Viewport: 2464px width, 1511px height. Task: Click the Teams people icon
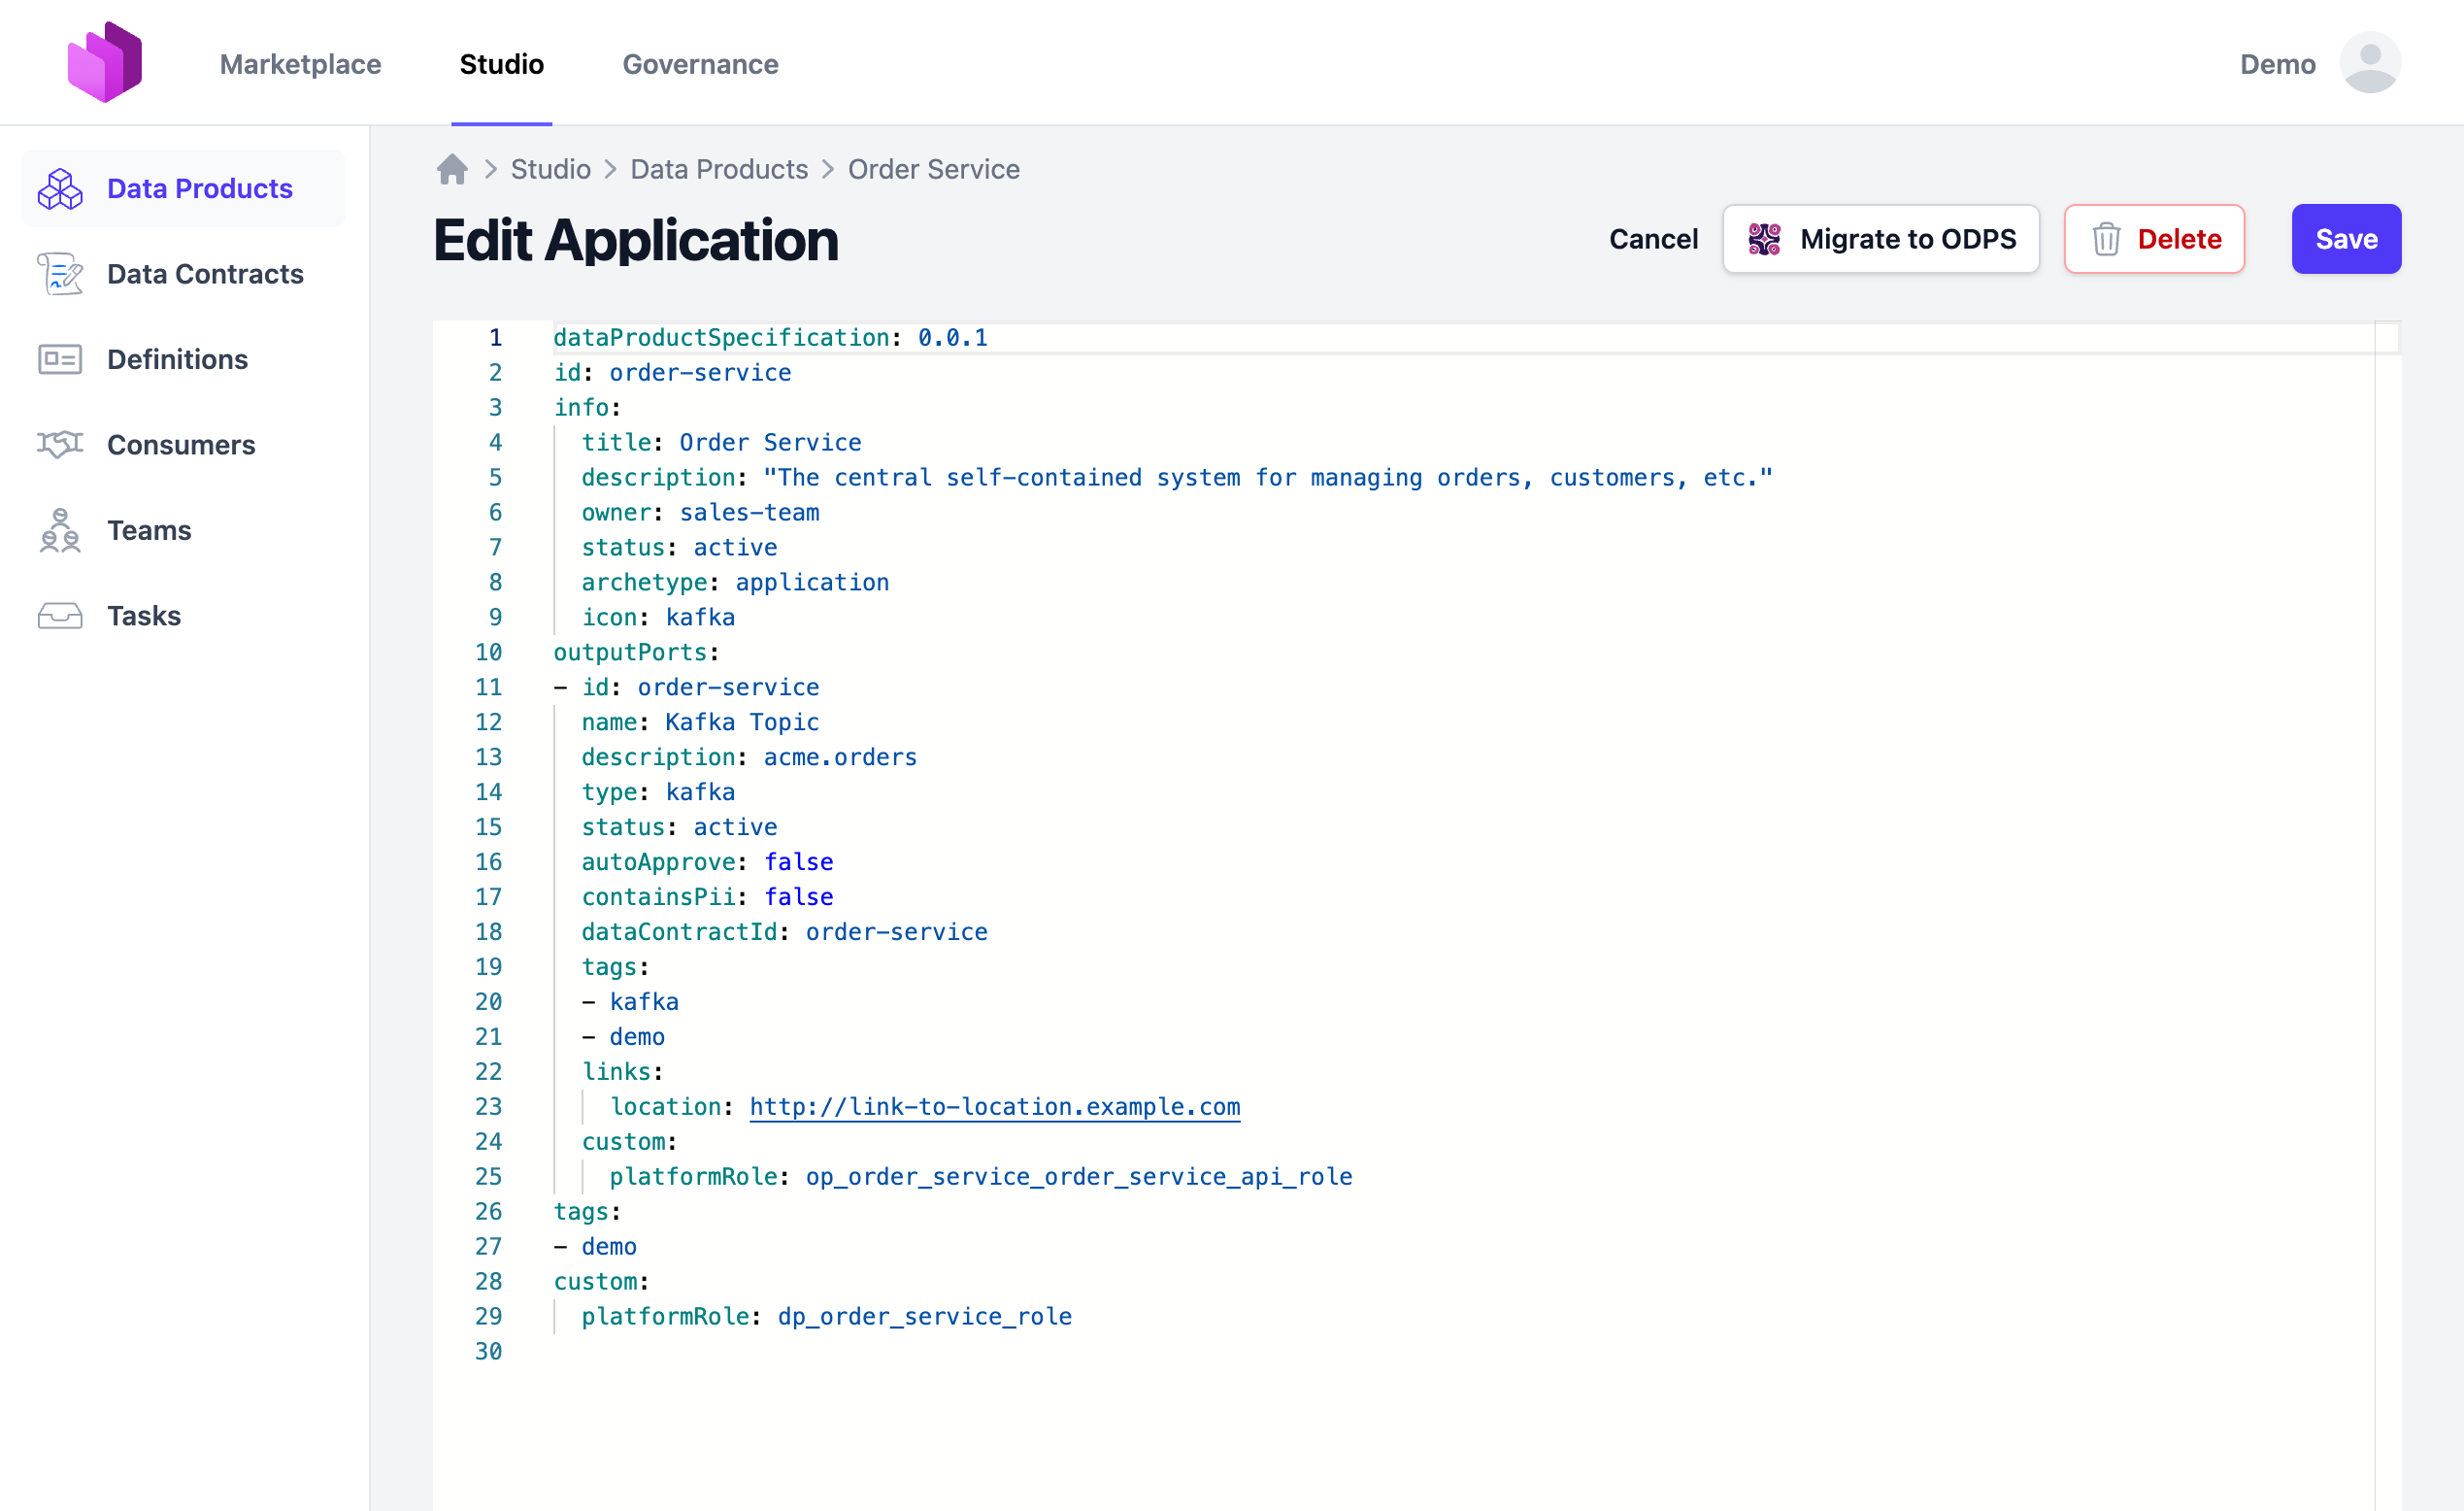pos(60,530)
